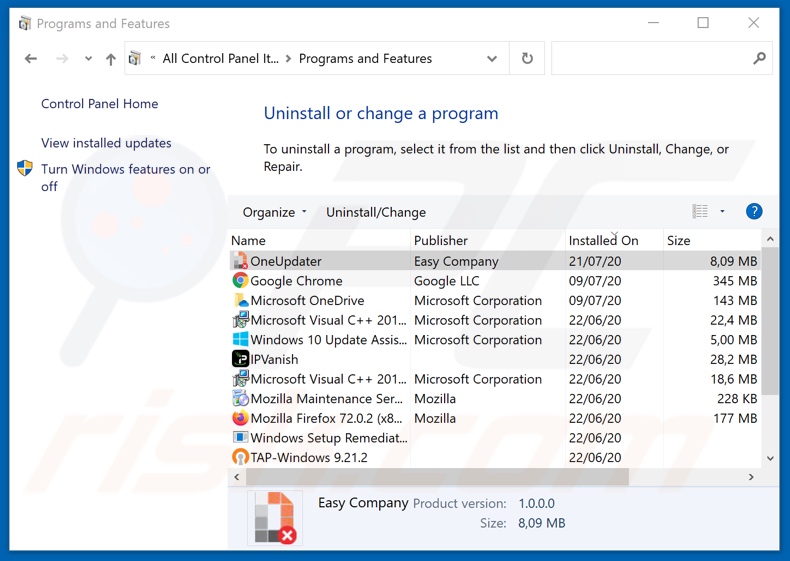Click the horizontal scrollbar thumb
Image resolution: width=790 pixels, height=561 pixels.
point(437,477)
